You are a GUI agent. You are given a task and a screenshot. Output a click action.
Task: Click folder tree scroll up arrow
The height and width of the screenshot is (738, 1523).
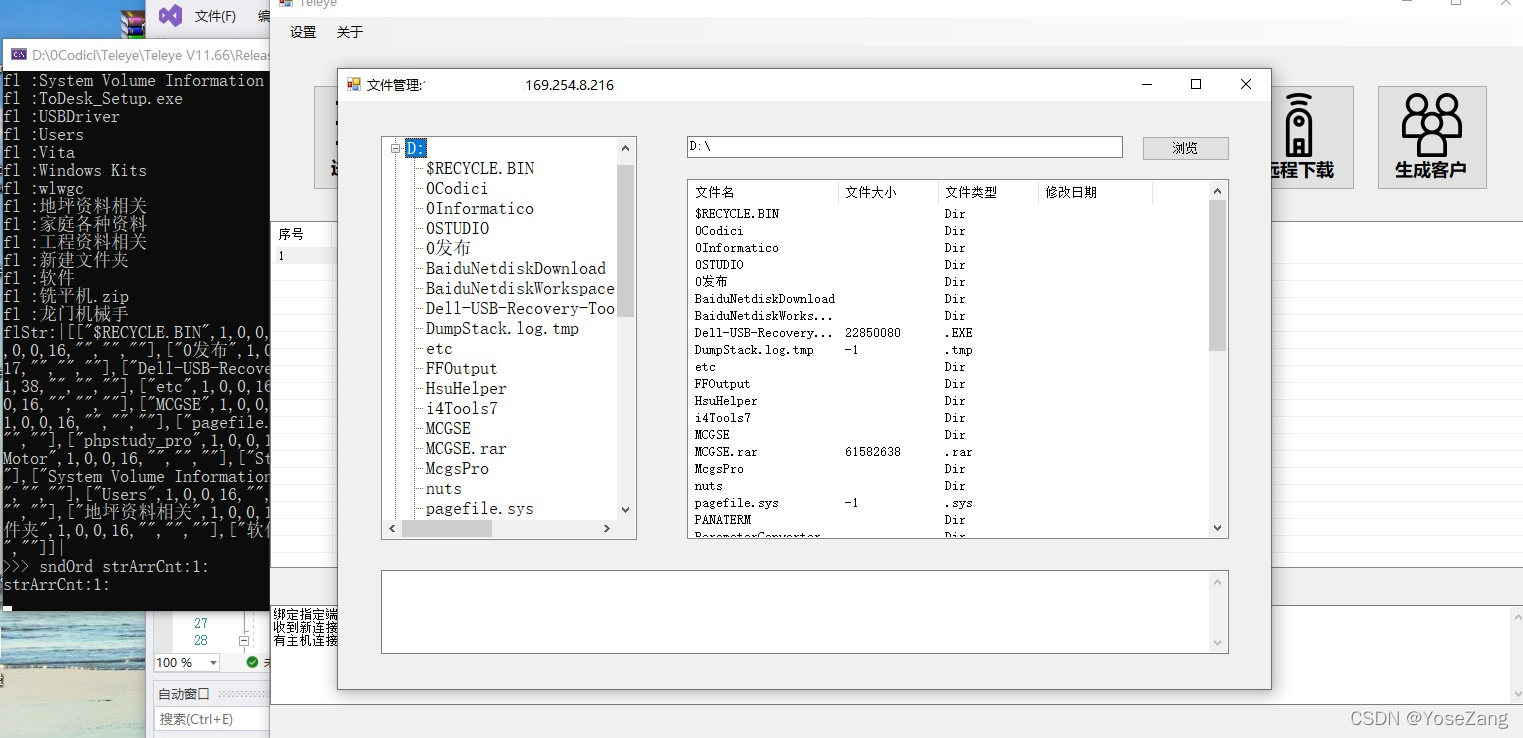[x=626, y=148]
